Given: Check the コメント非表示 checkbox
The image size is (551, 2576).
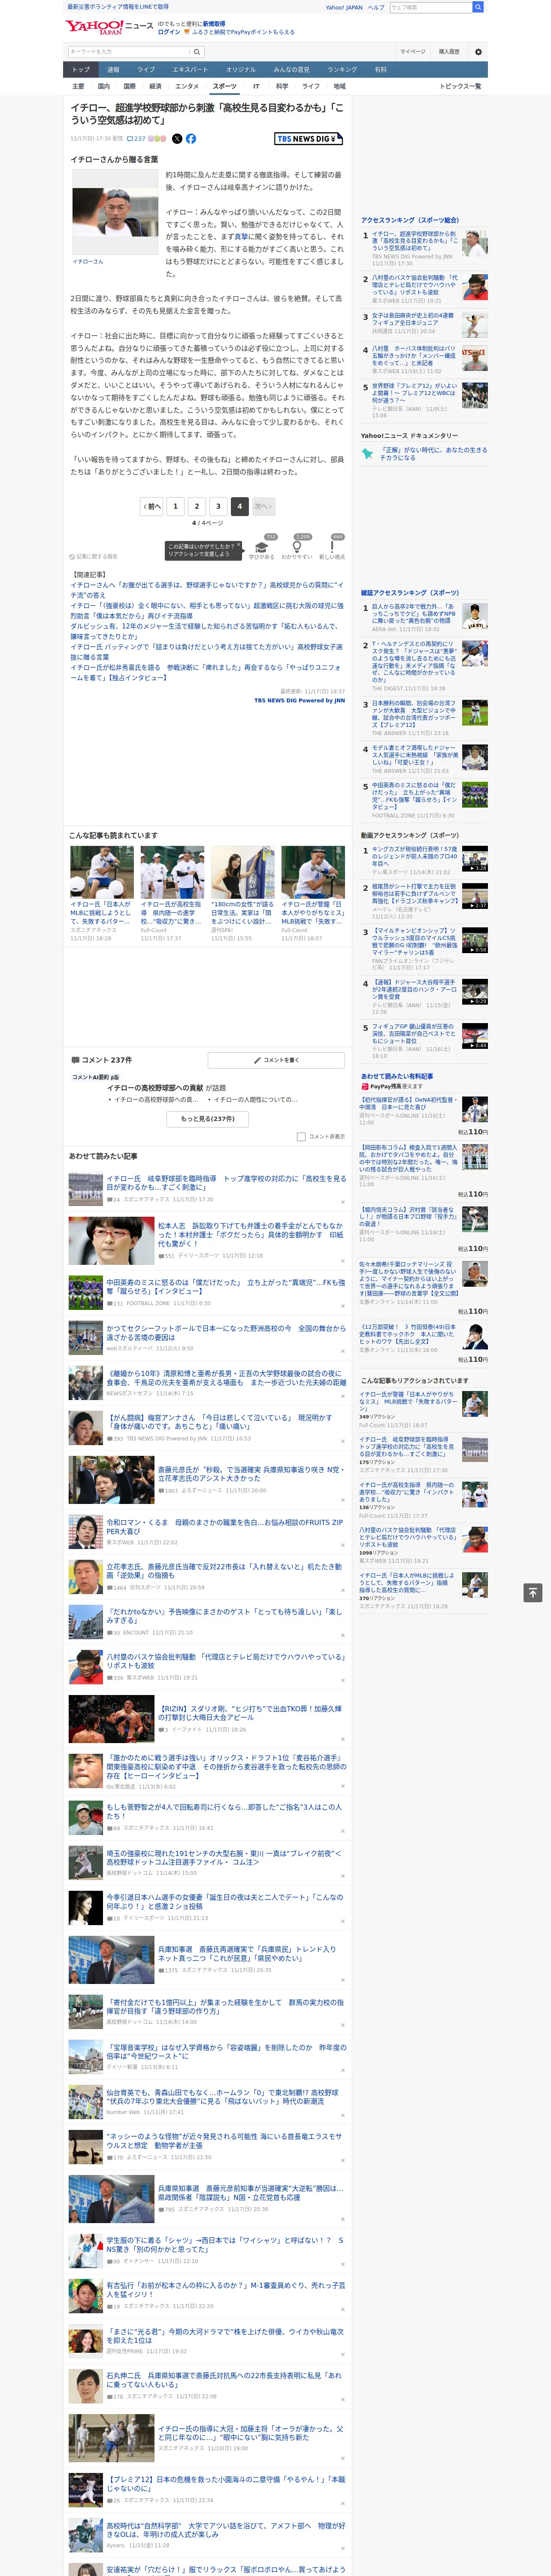Looking at the screenshot, I should click(301, 1137).
